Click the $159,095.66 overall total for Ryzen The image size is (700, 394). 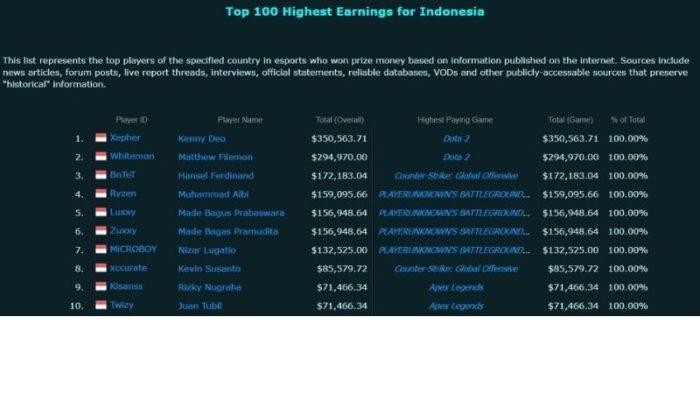[339, 195]
